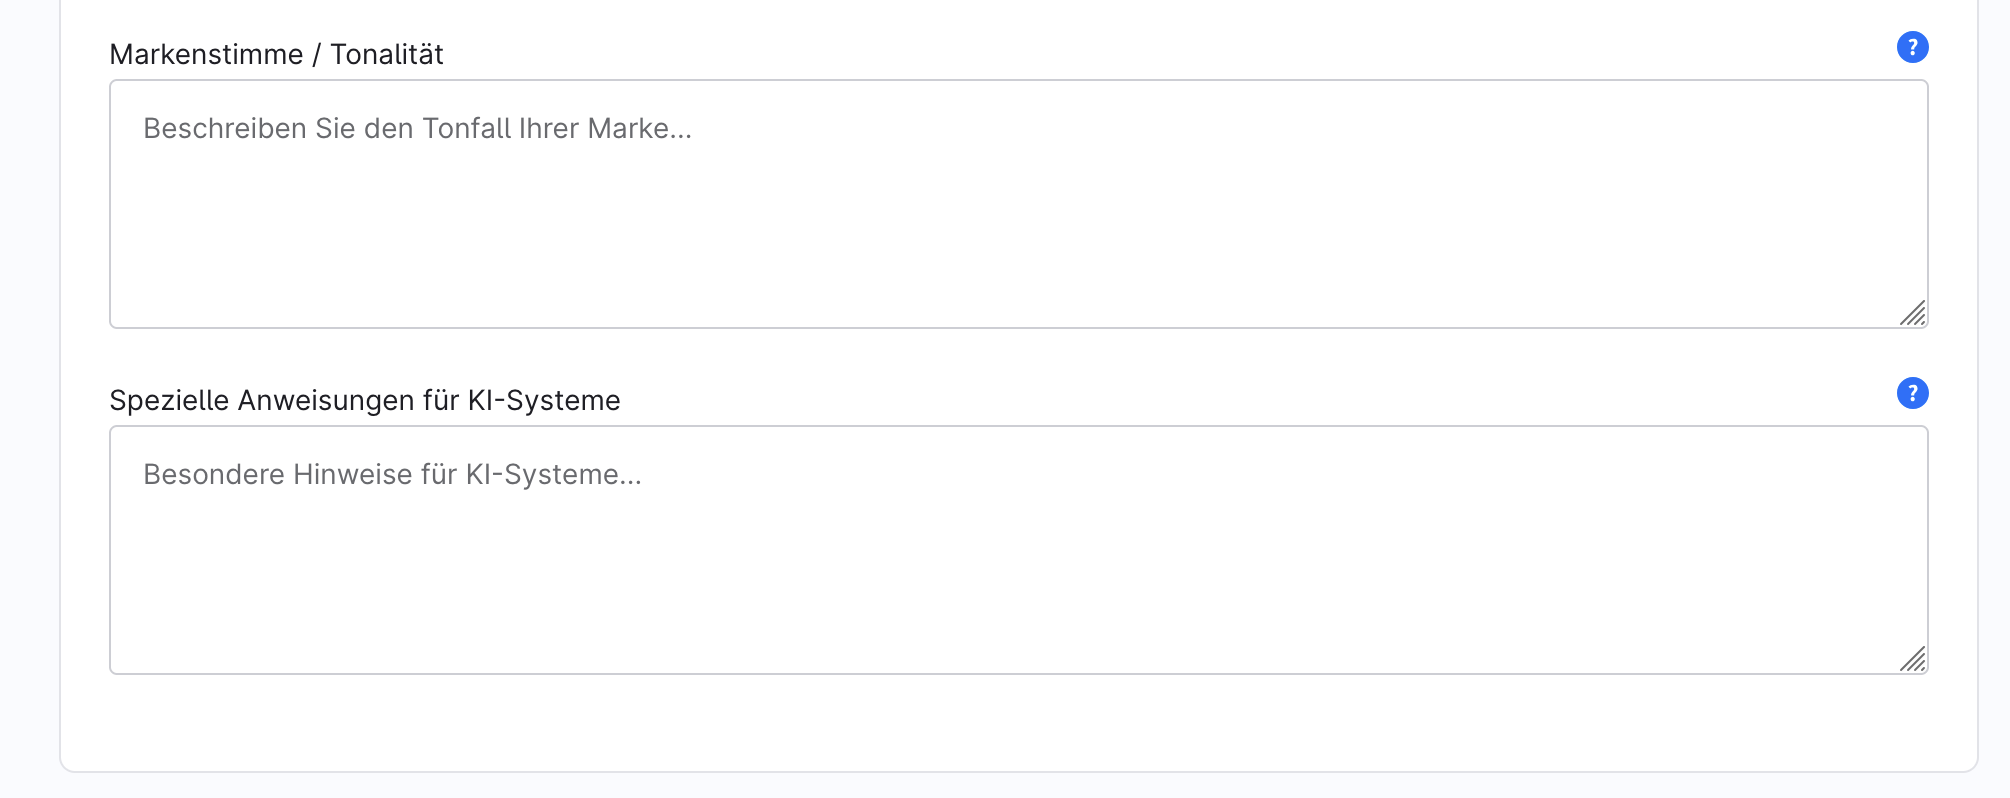Click the blue question mark beside Tonalität
Viewport: 2010px width, 798px height.
pos(1912,47)
